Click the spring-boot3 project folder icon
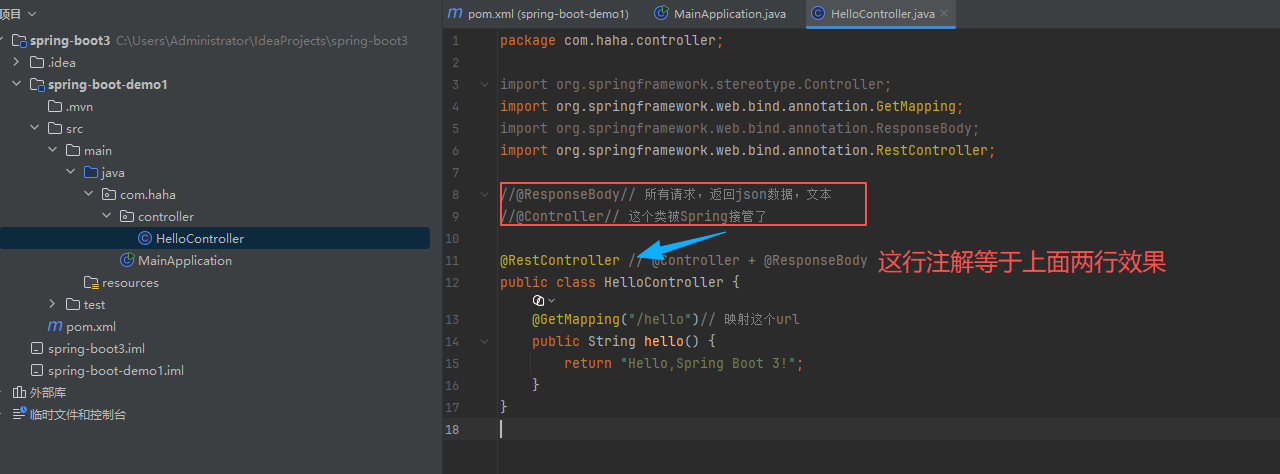 tap(19, 40)
